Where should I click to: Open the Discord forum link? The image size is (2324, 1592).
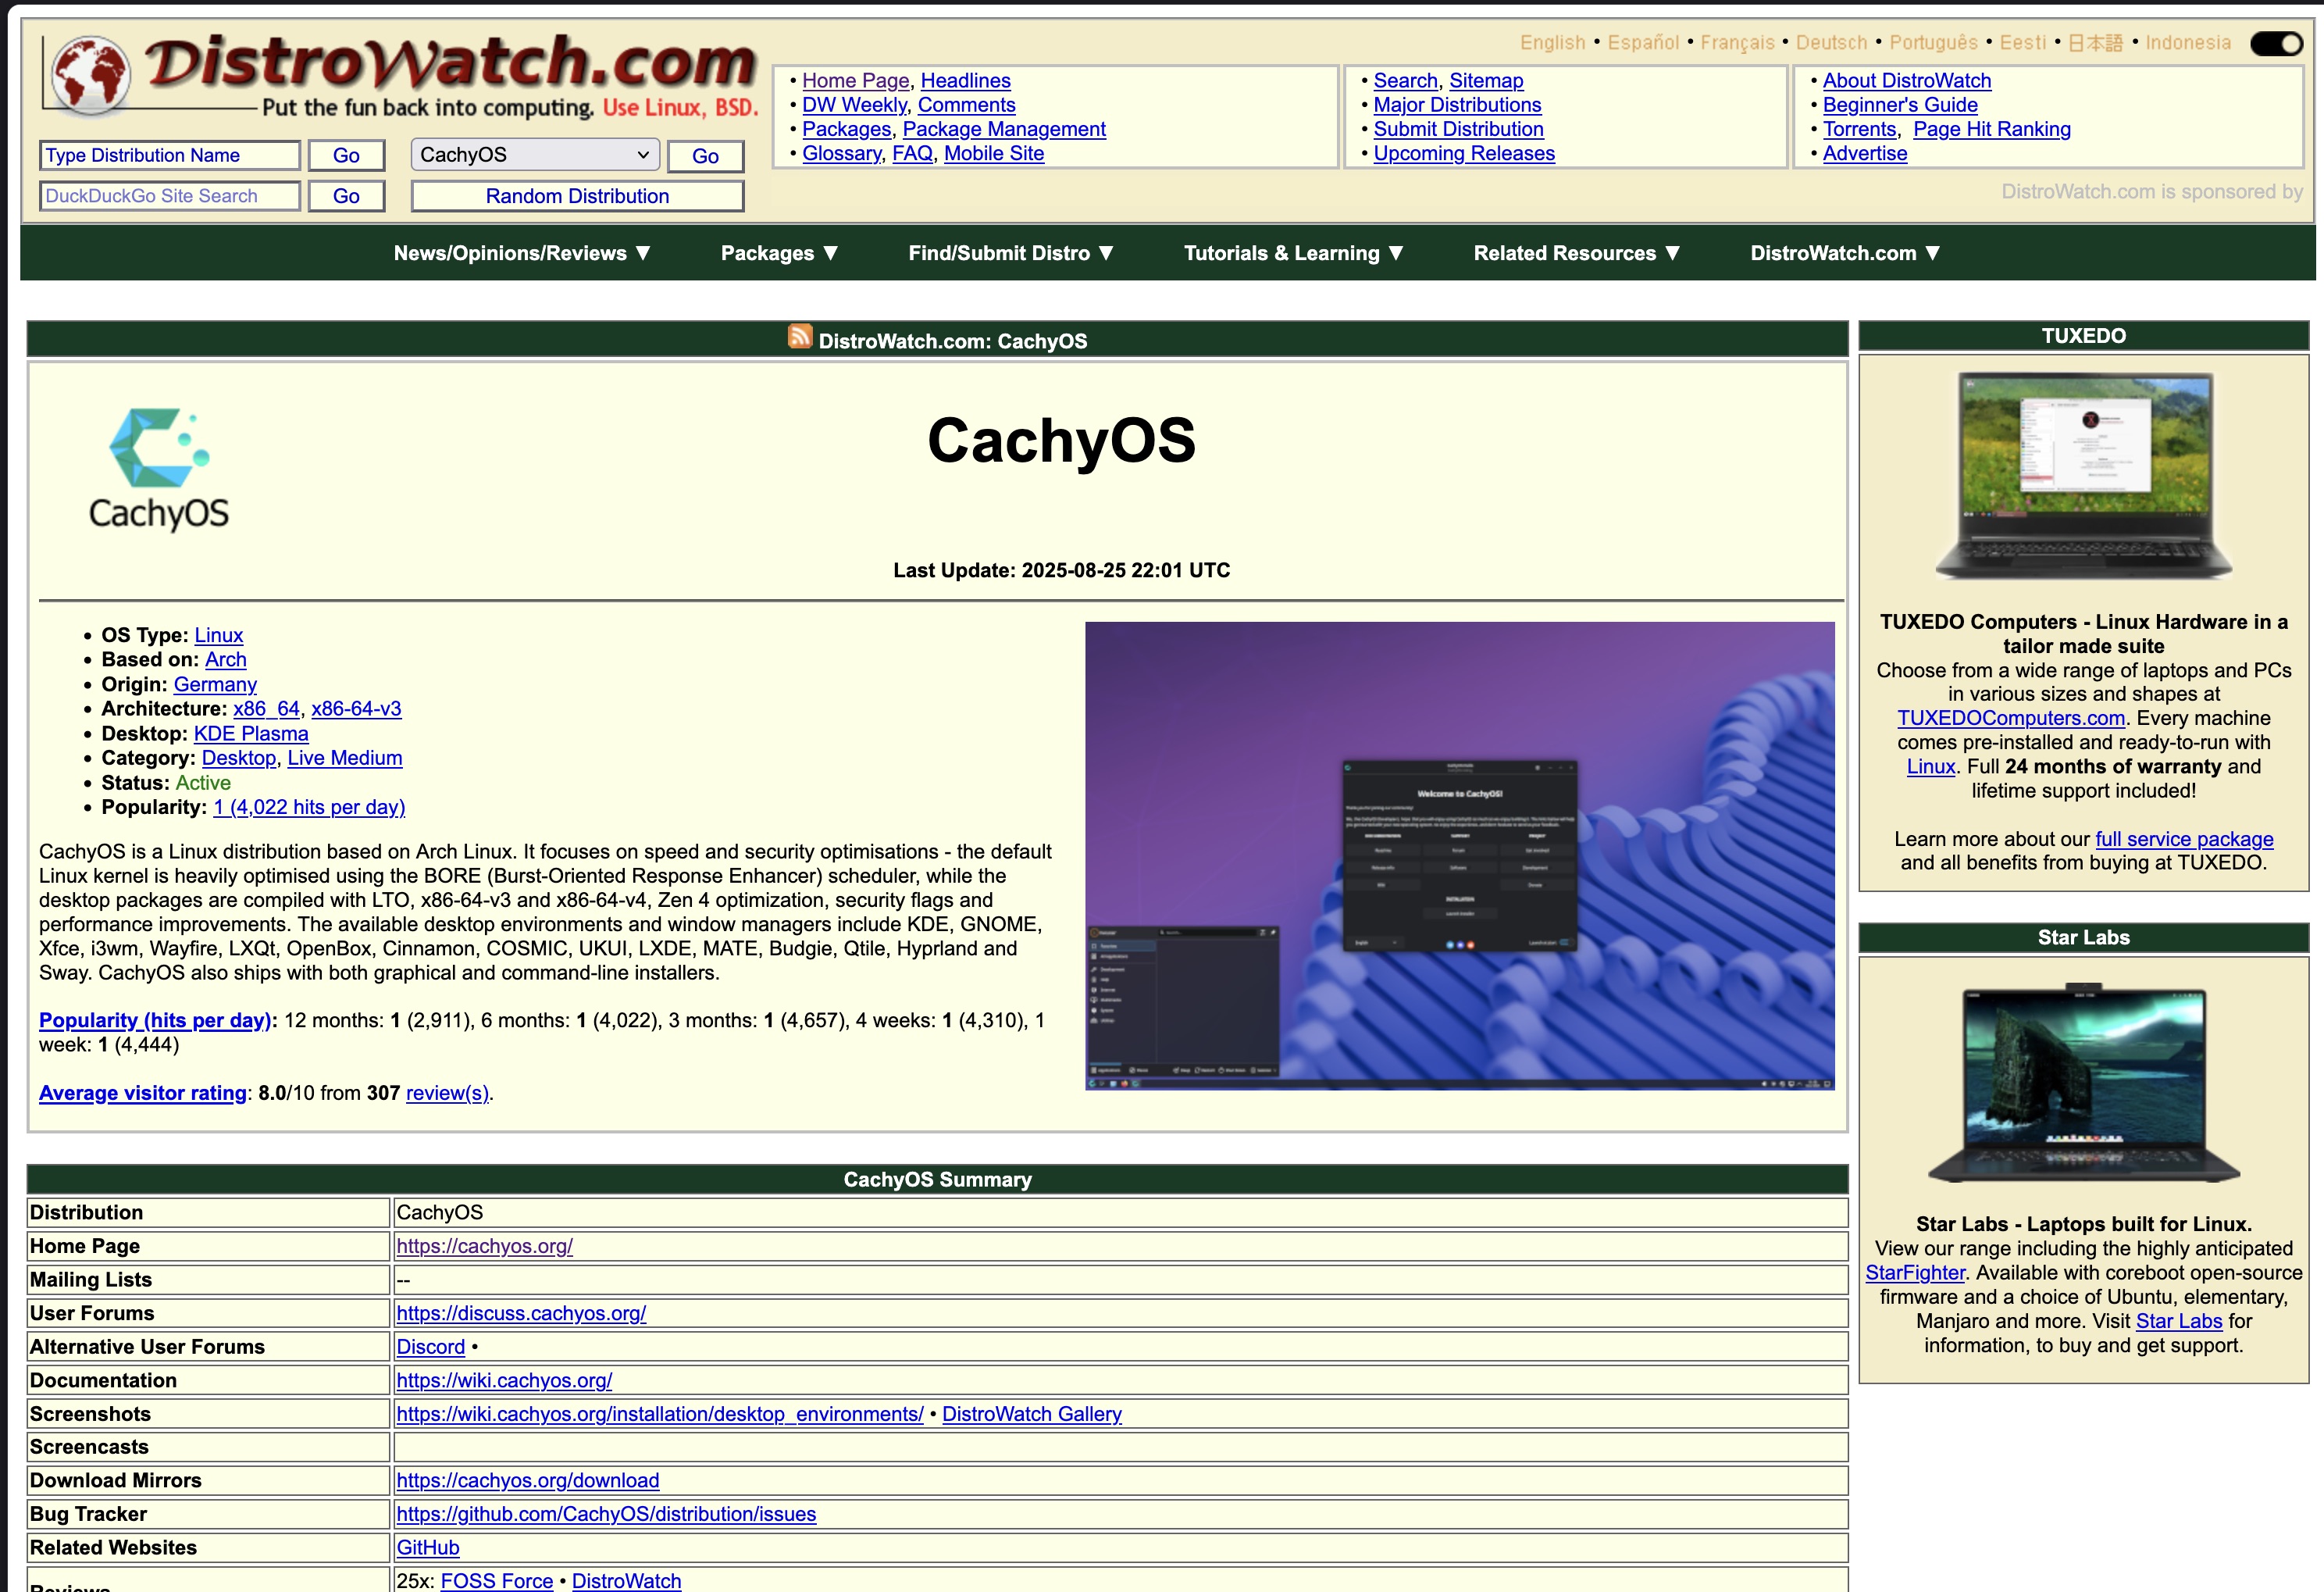pos(430,1347)
